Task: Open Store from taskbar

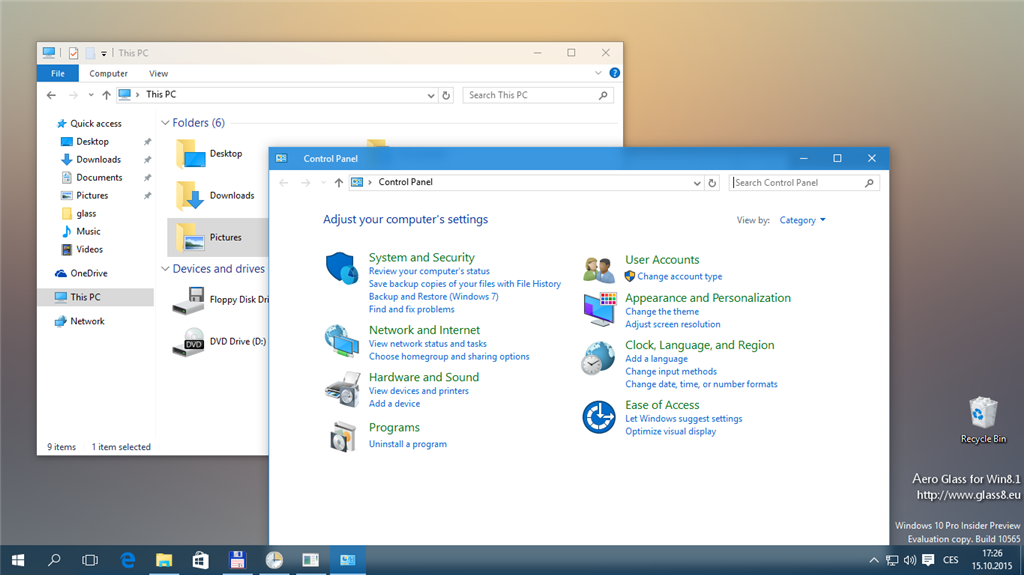Action: (x=200, y=560)
